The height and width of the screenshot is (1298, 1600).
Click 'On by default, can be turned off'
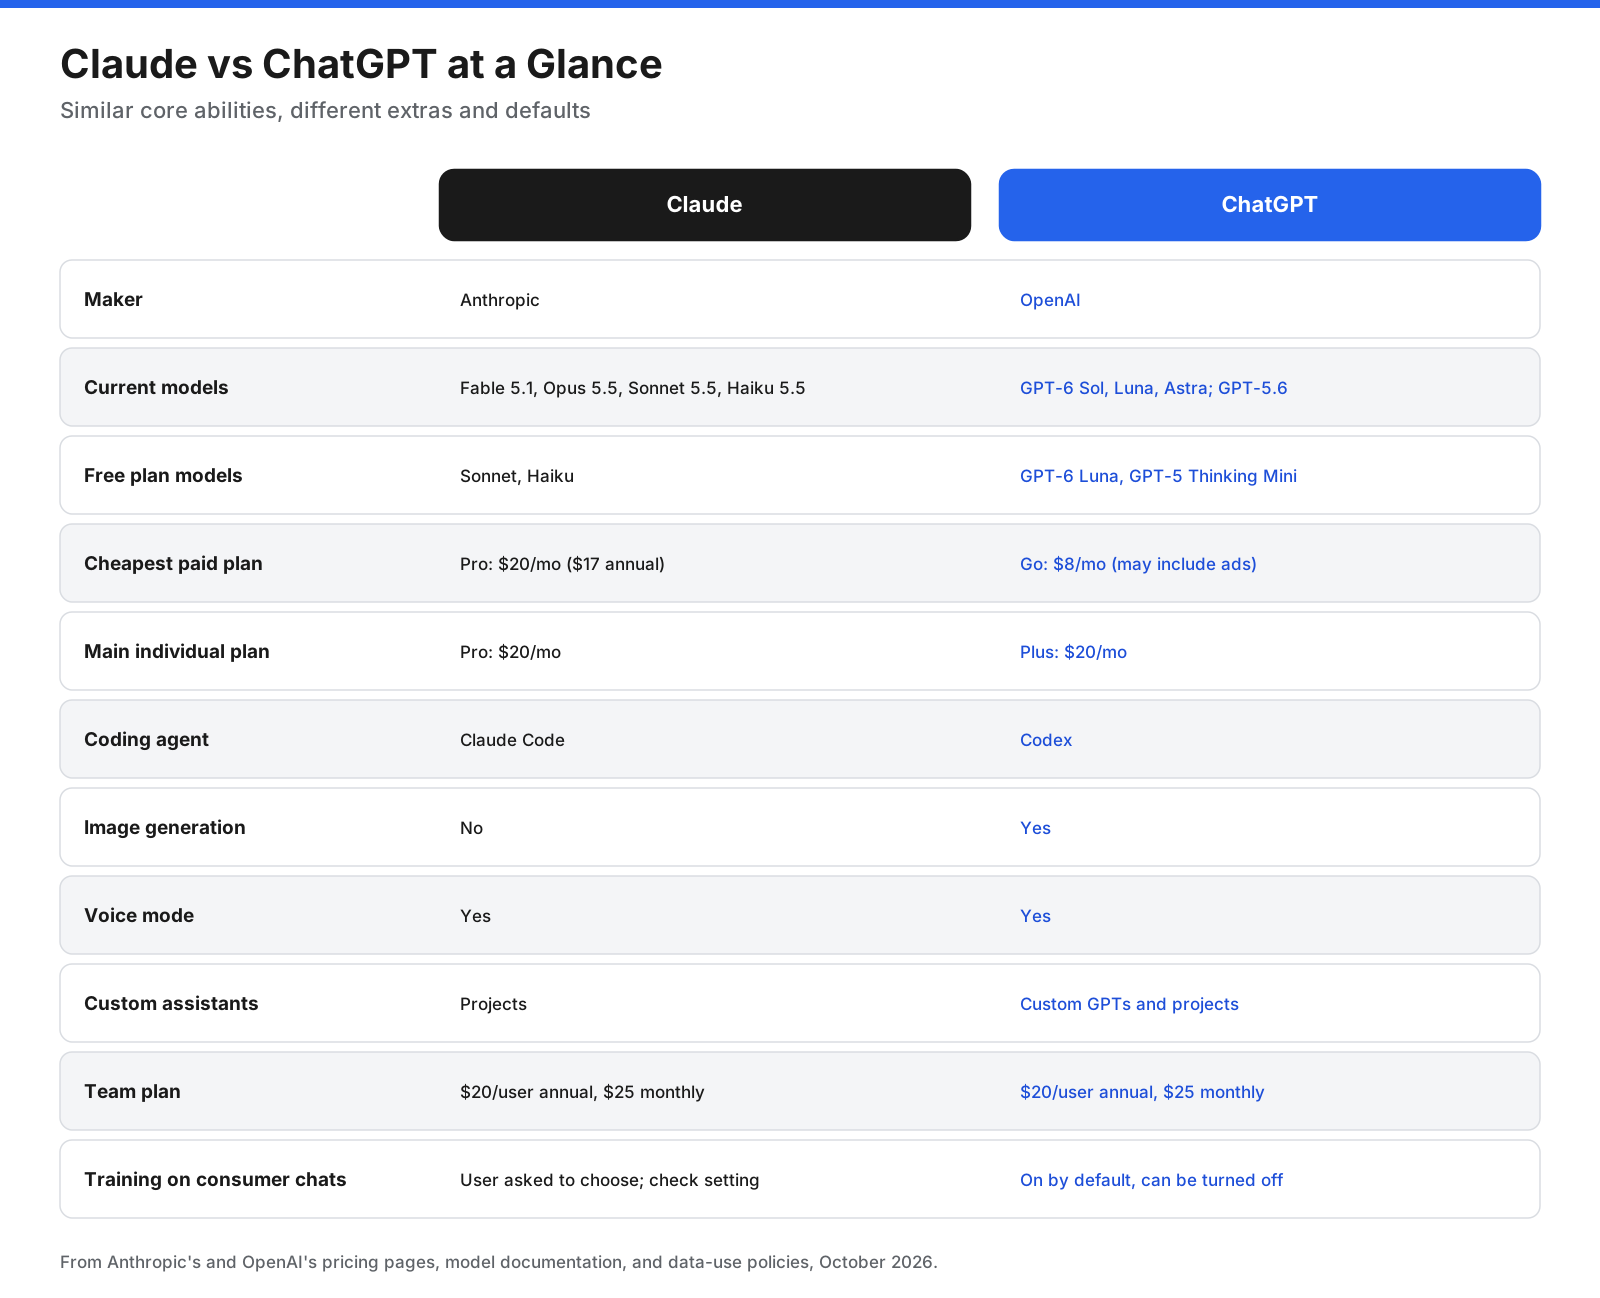coord(1151,1180)
